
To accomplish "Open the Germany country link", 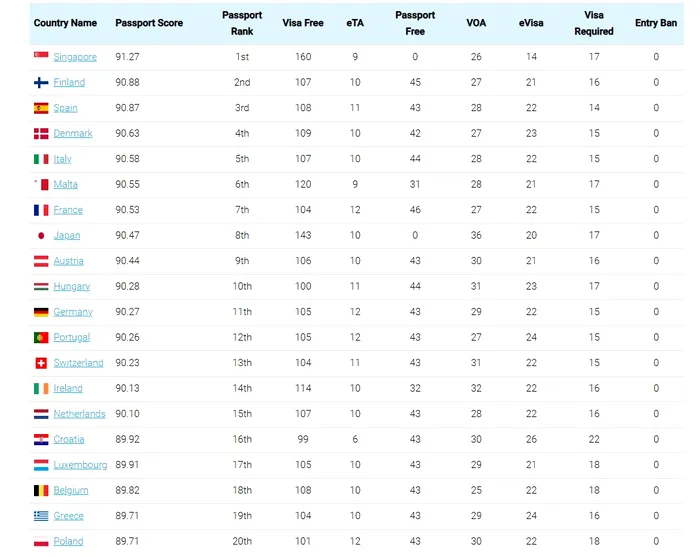I will pos(73,312).
